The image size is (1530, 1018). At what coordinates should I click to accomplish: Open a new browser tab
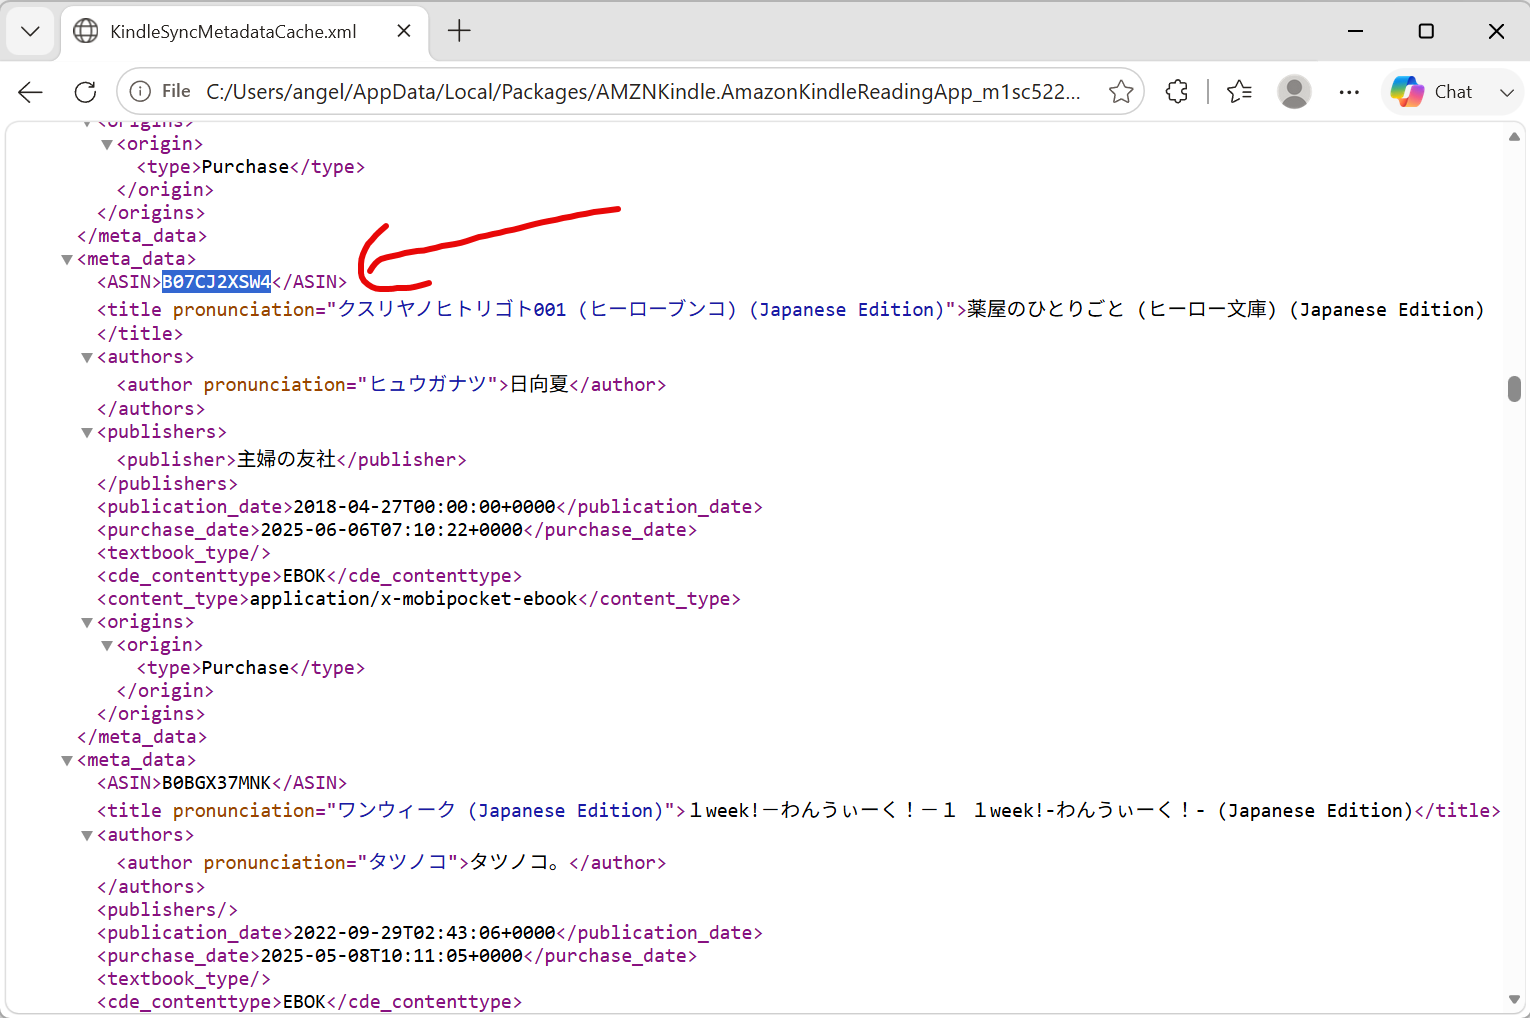459,31
